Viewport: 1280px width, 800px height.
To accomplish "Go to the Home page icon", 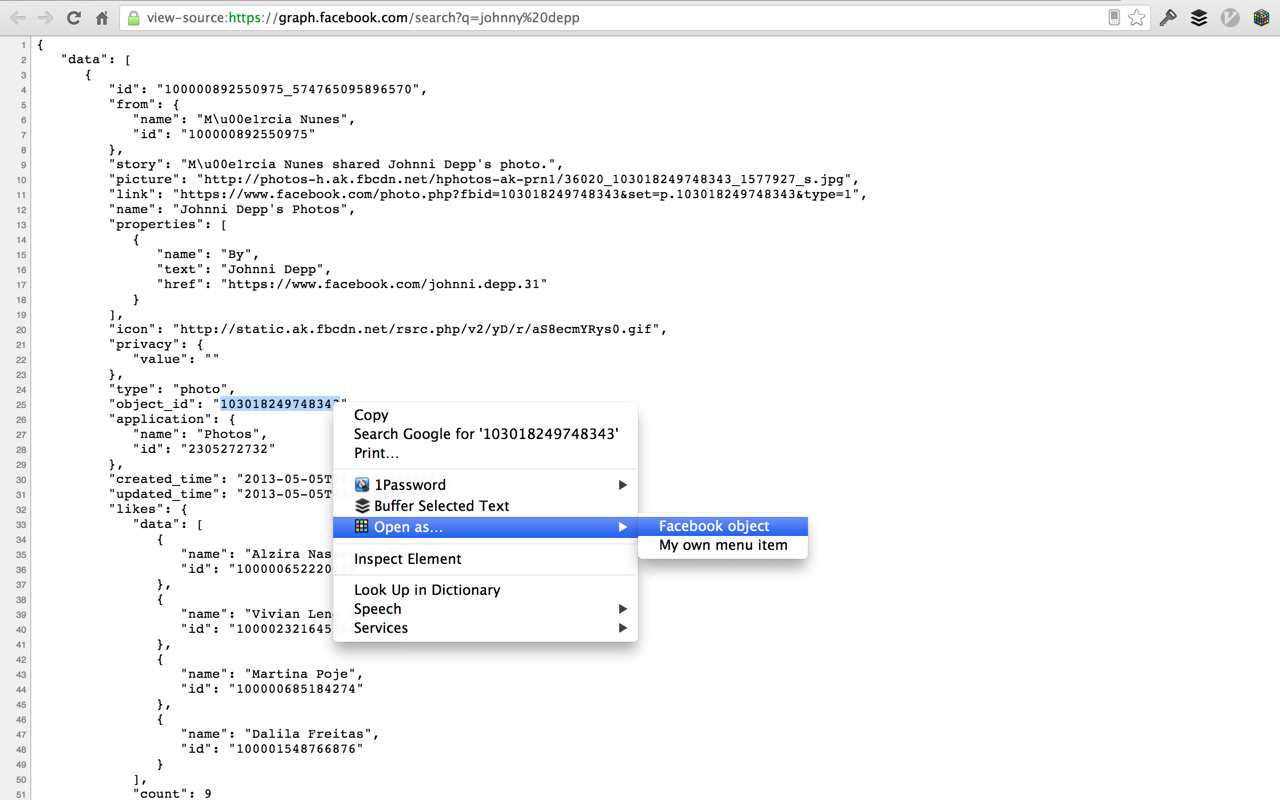I will [102, 18].
